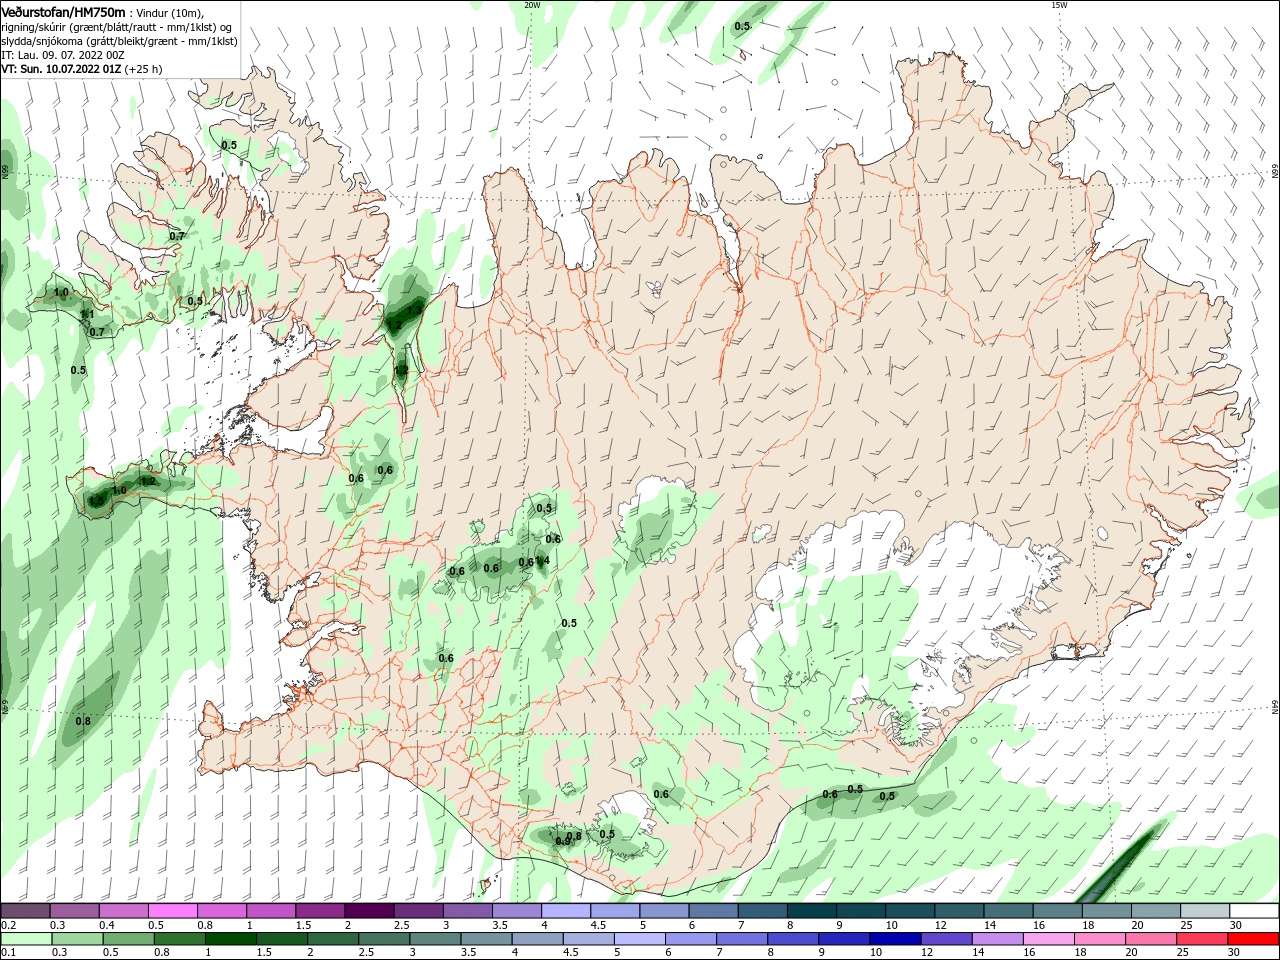Click the 'slydda/snjókoma' snow legend description line

pyautogui.click(x=119, y=41)
